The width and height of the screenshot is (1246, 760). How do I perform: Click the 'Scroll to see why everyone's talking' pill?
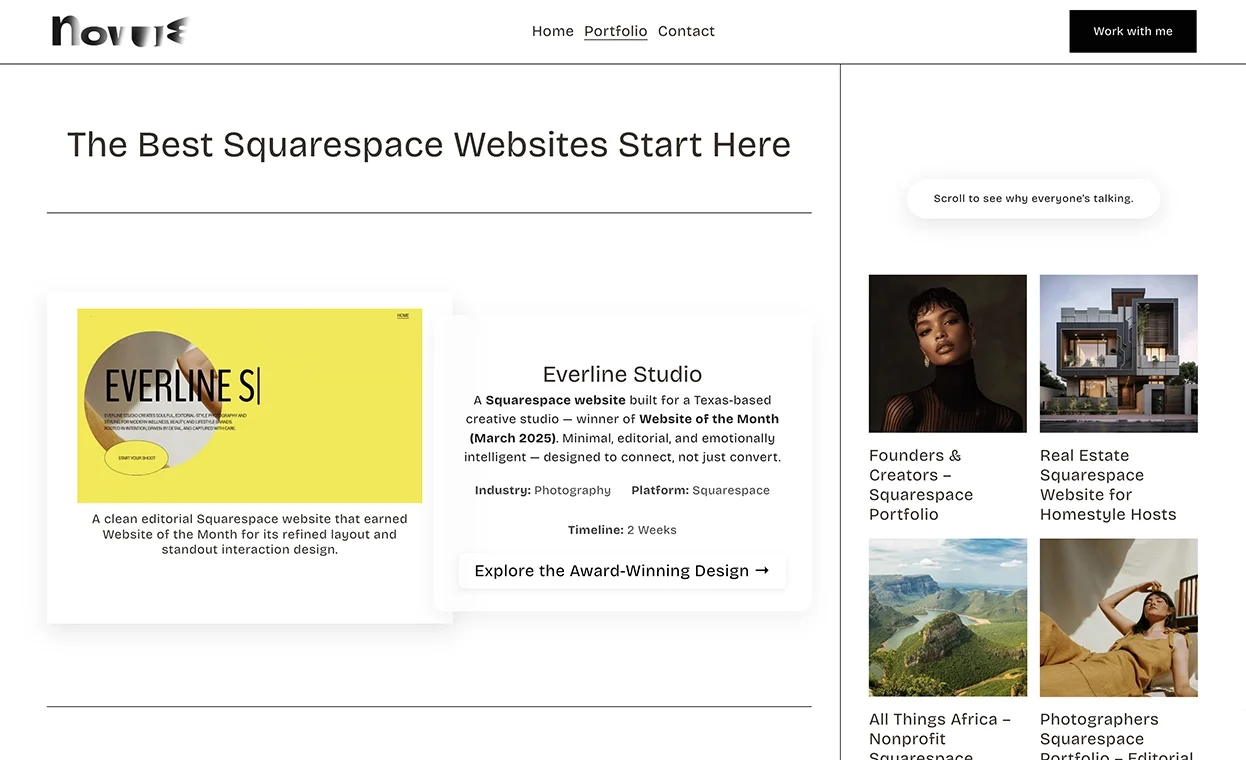pyautogui.click(x=1033, y=198)
